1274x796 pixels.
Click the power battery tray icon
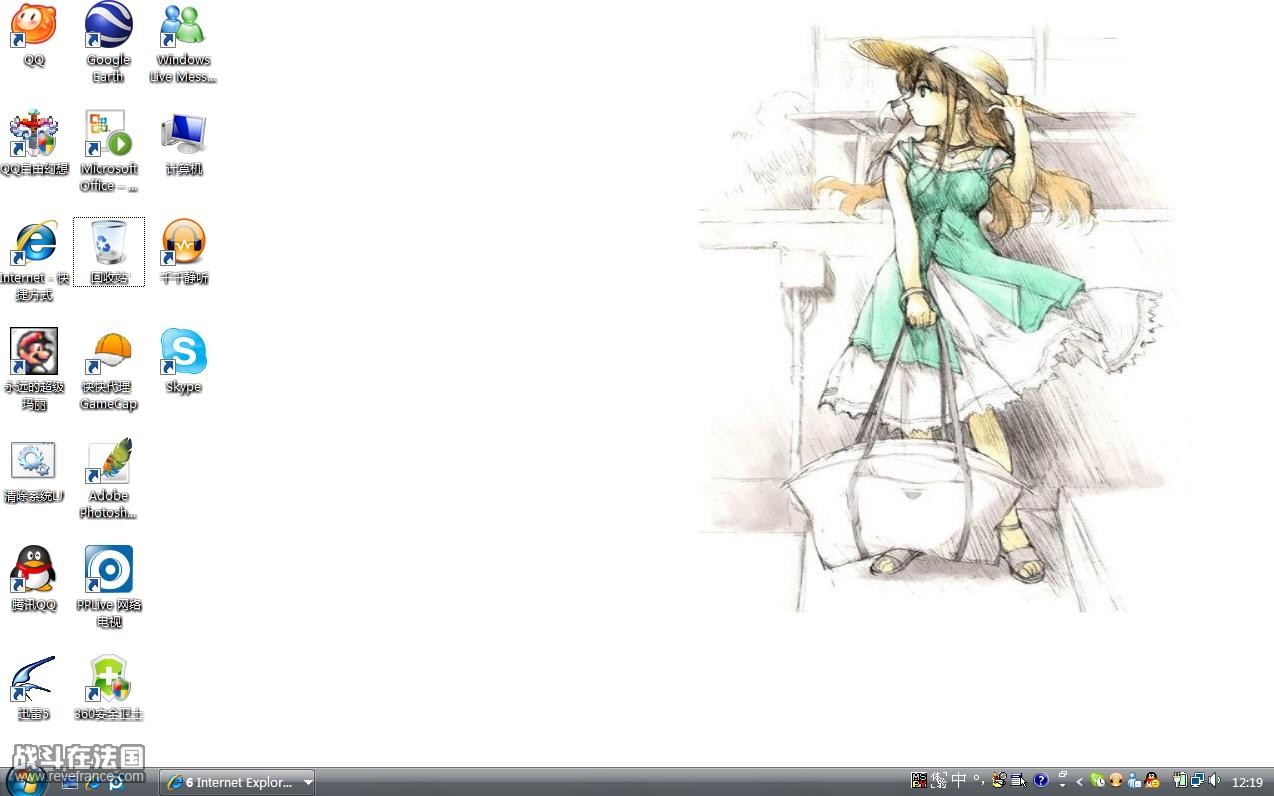click(1179, 780)
